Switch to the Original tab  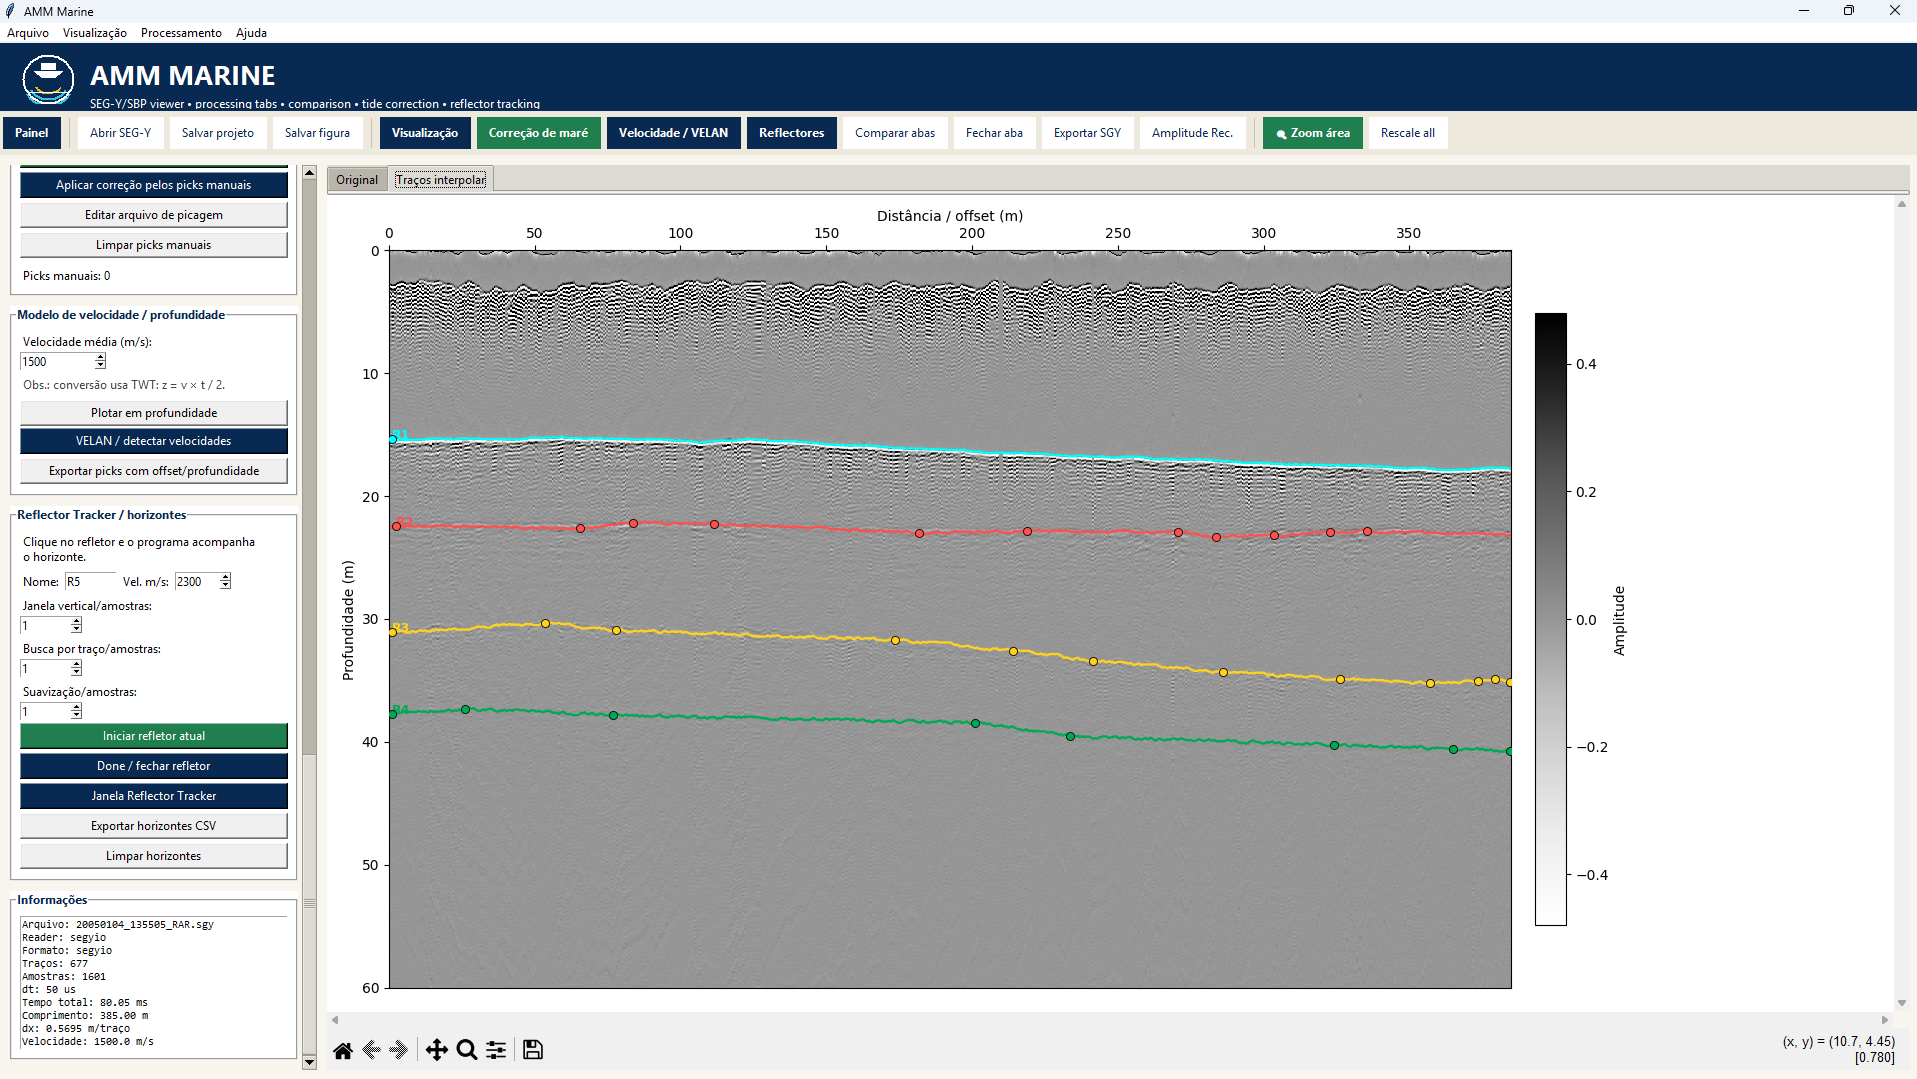[357, 180]
